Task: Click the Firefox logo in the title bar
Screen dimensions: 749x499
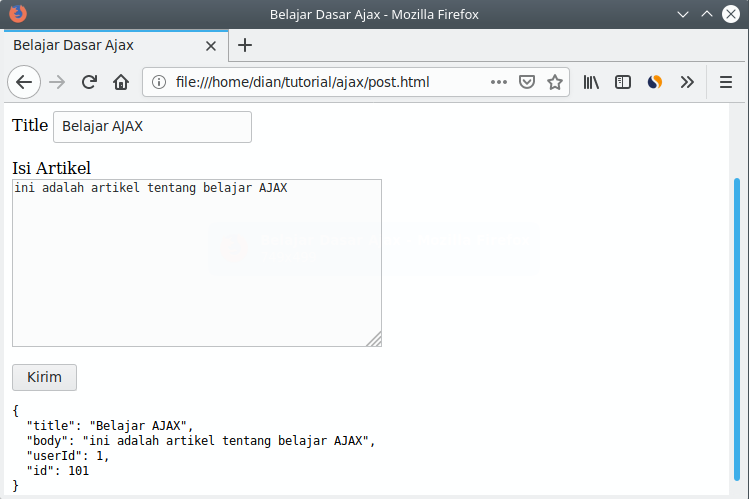Action: 18,14
